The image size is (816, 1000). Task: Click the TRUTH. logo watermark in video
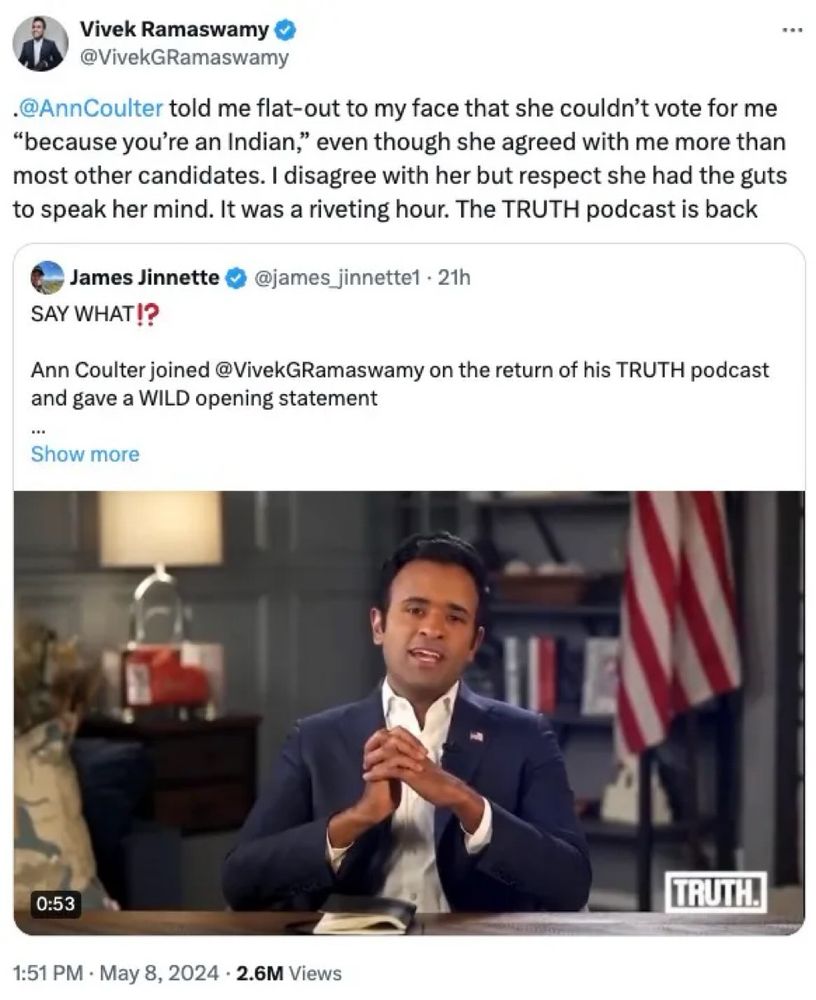(716, 893)
